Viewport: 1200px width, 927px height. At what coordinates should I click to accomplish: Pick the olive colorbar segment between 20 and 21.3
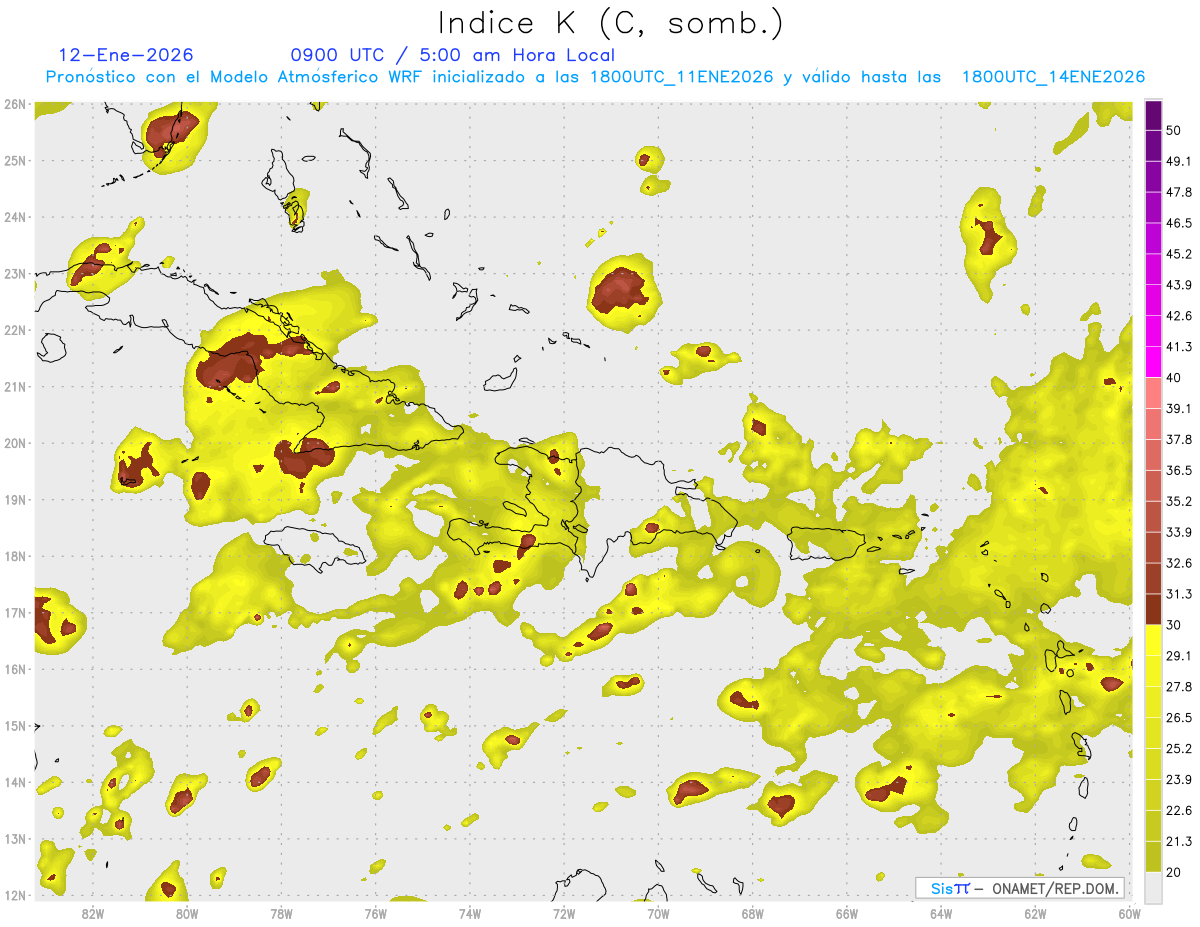point(1153,857)
